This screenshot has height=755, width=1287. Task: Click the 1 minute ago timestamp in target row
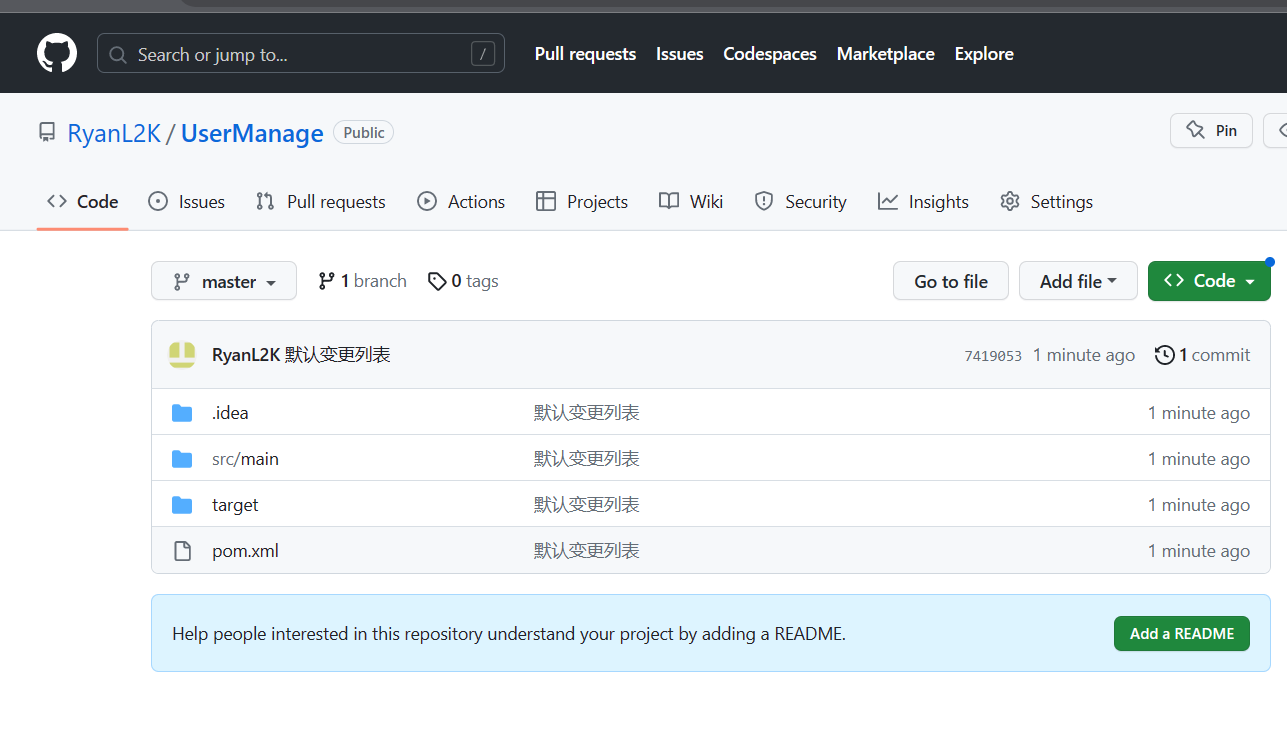(x=1199, y=505)
